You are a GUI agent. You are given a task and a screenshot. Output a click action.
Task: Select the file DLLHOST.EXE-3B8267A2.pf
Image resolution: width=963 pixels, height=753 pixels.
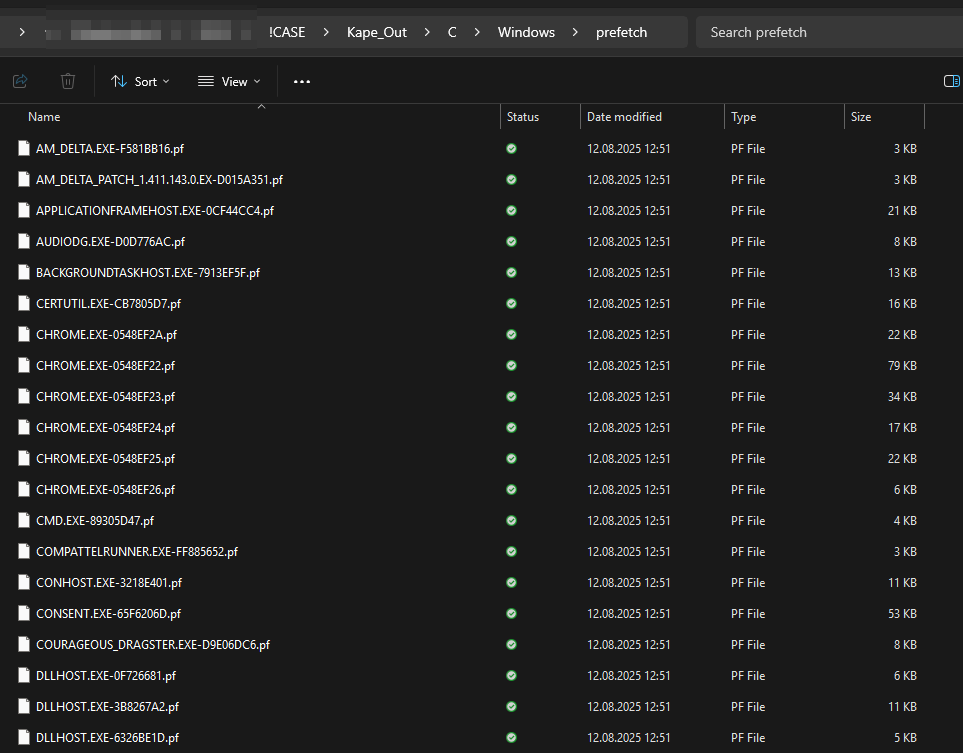coord(107,707)
